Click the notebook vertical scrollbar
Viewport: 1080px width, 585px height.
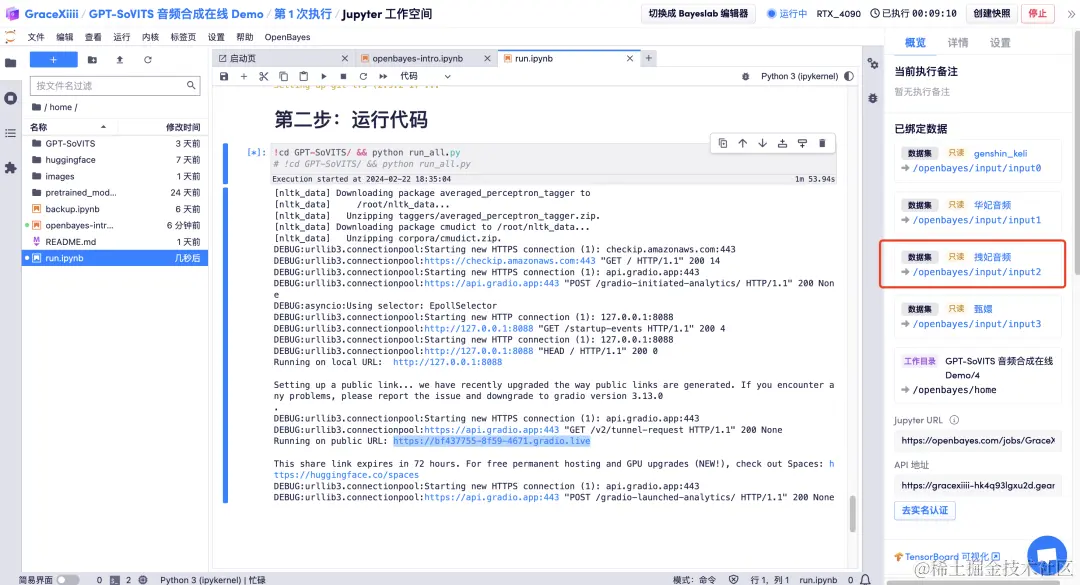(852, 513)
